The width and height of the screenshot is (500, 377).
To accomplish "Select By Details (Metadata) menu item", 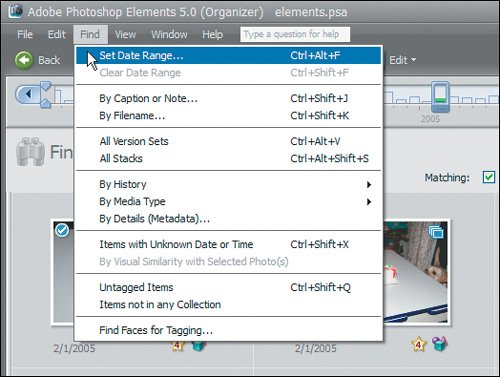I will point(229,219).
